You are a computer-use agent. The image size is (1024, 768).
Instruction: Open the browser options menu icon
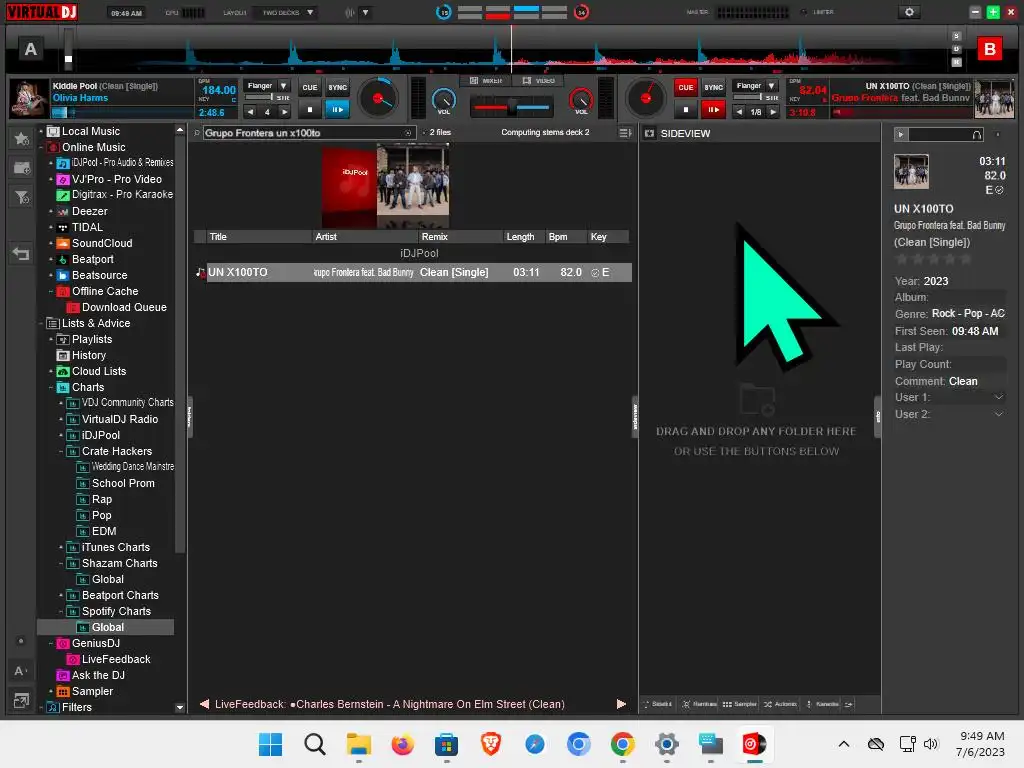coord(624,133)
